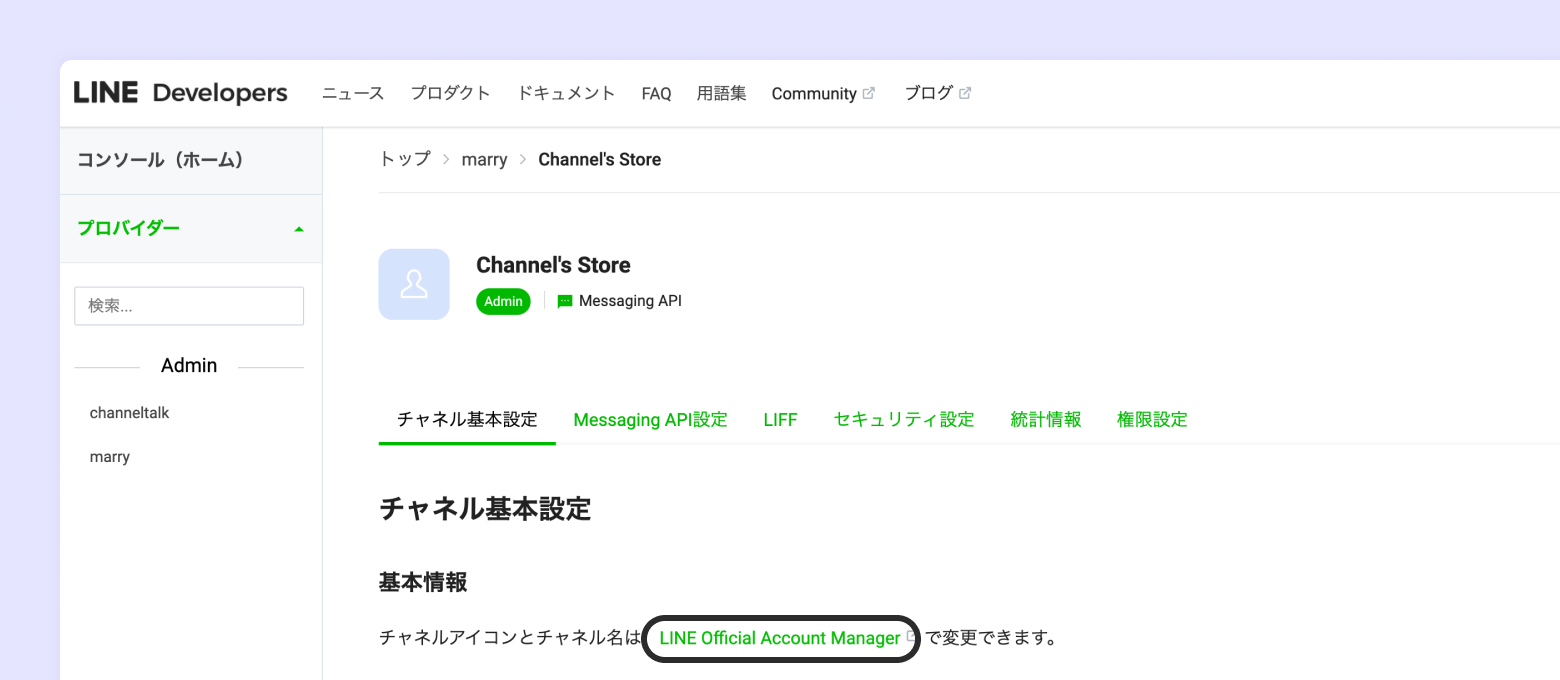Click the green Messaging API chat icon
Viewport: 1560px width, 680px height.
(565, 301)
